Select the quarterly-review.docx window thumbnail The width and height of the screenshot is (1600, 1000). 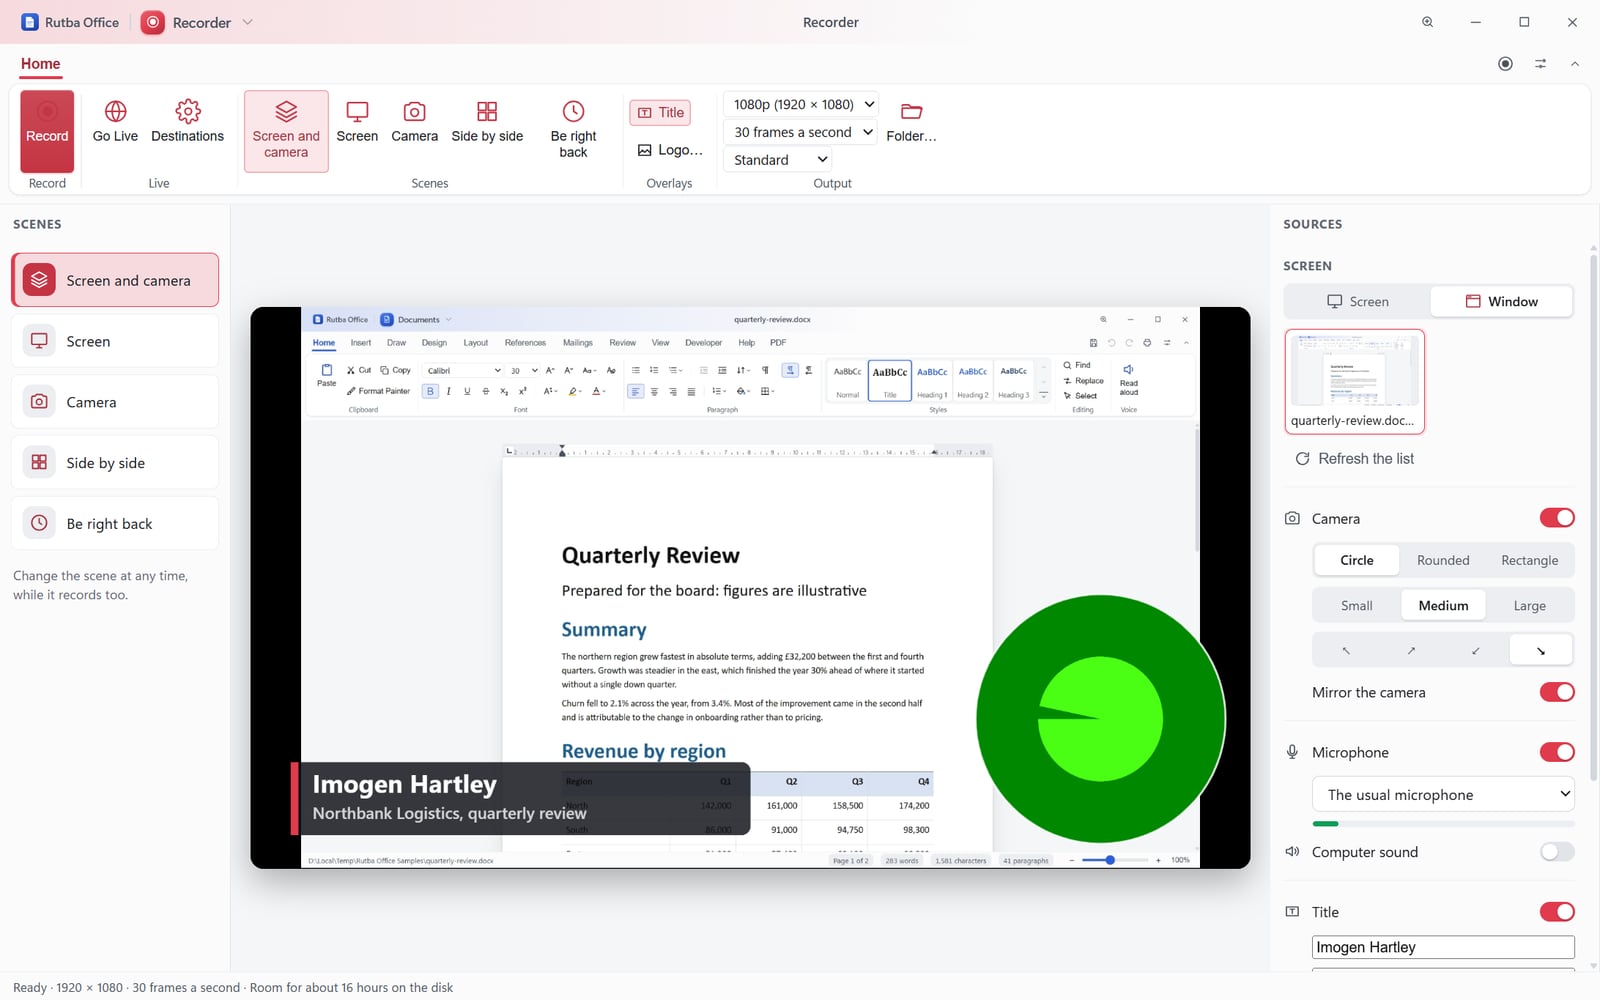point(1354,381)
